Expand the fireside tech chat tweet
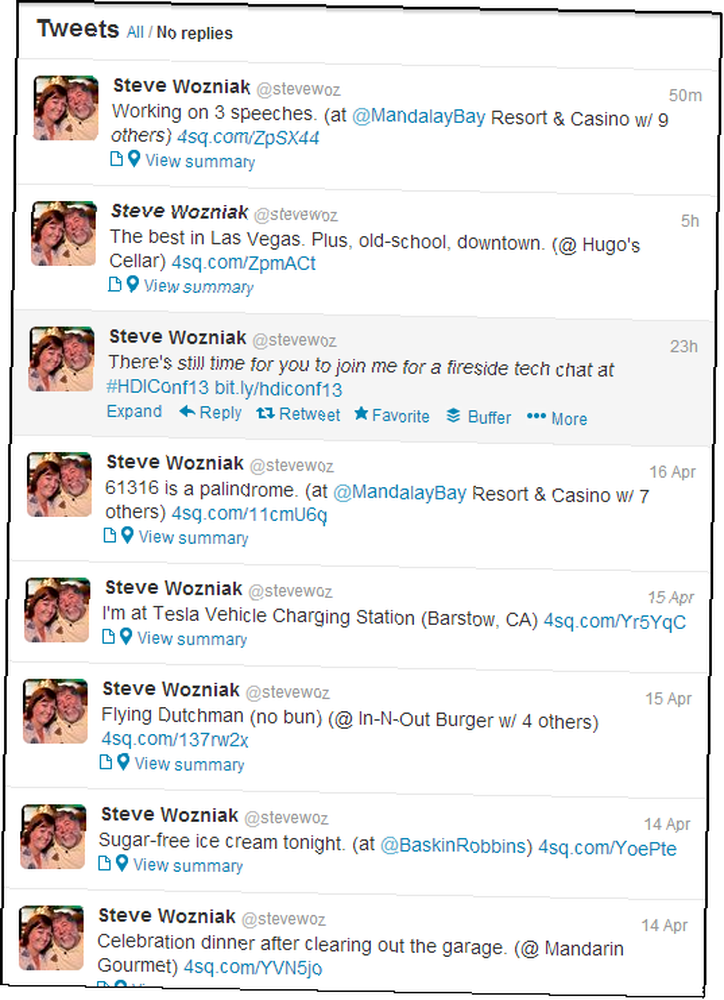The height and width of the screenshot is (1000, 724). click(134, 411)
